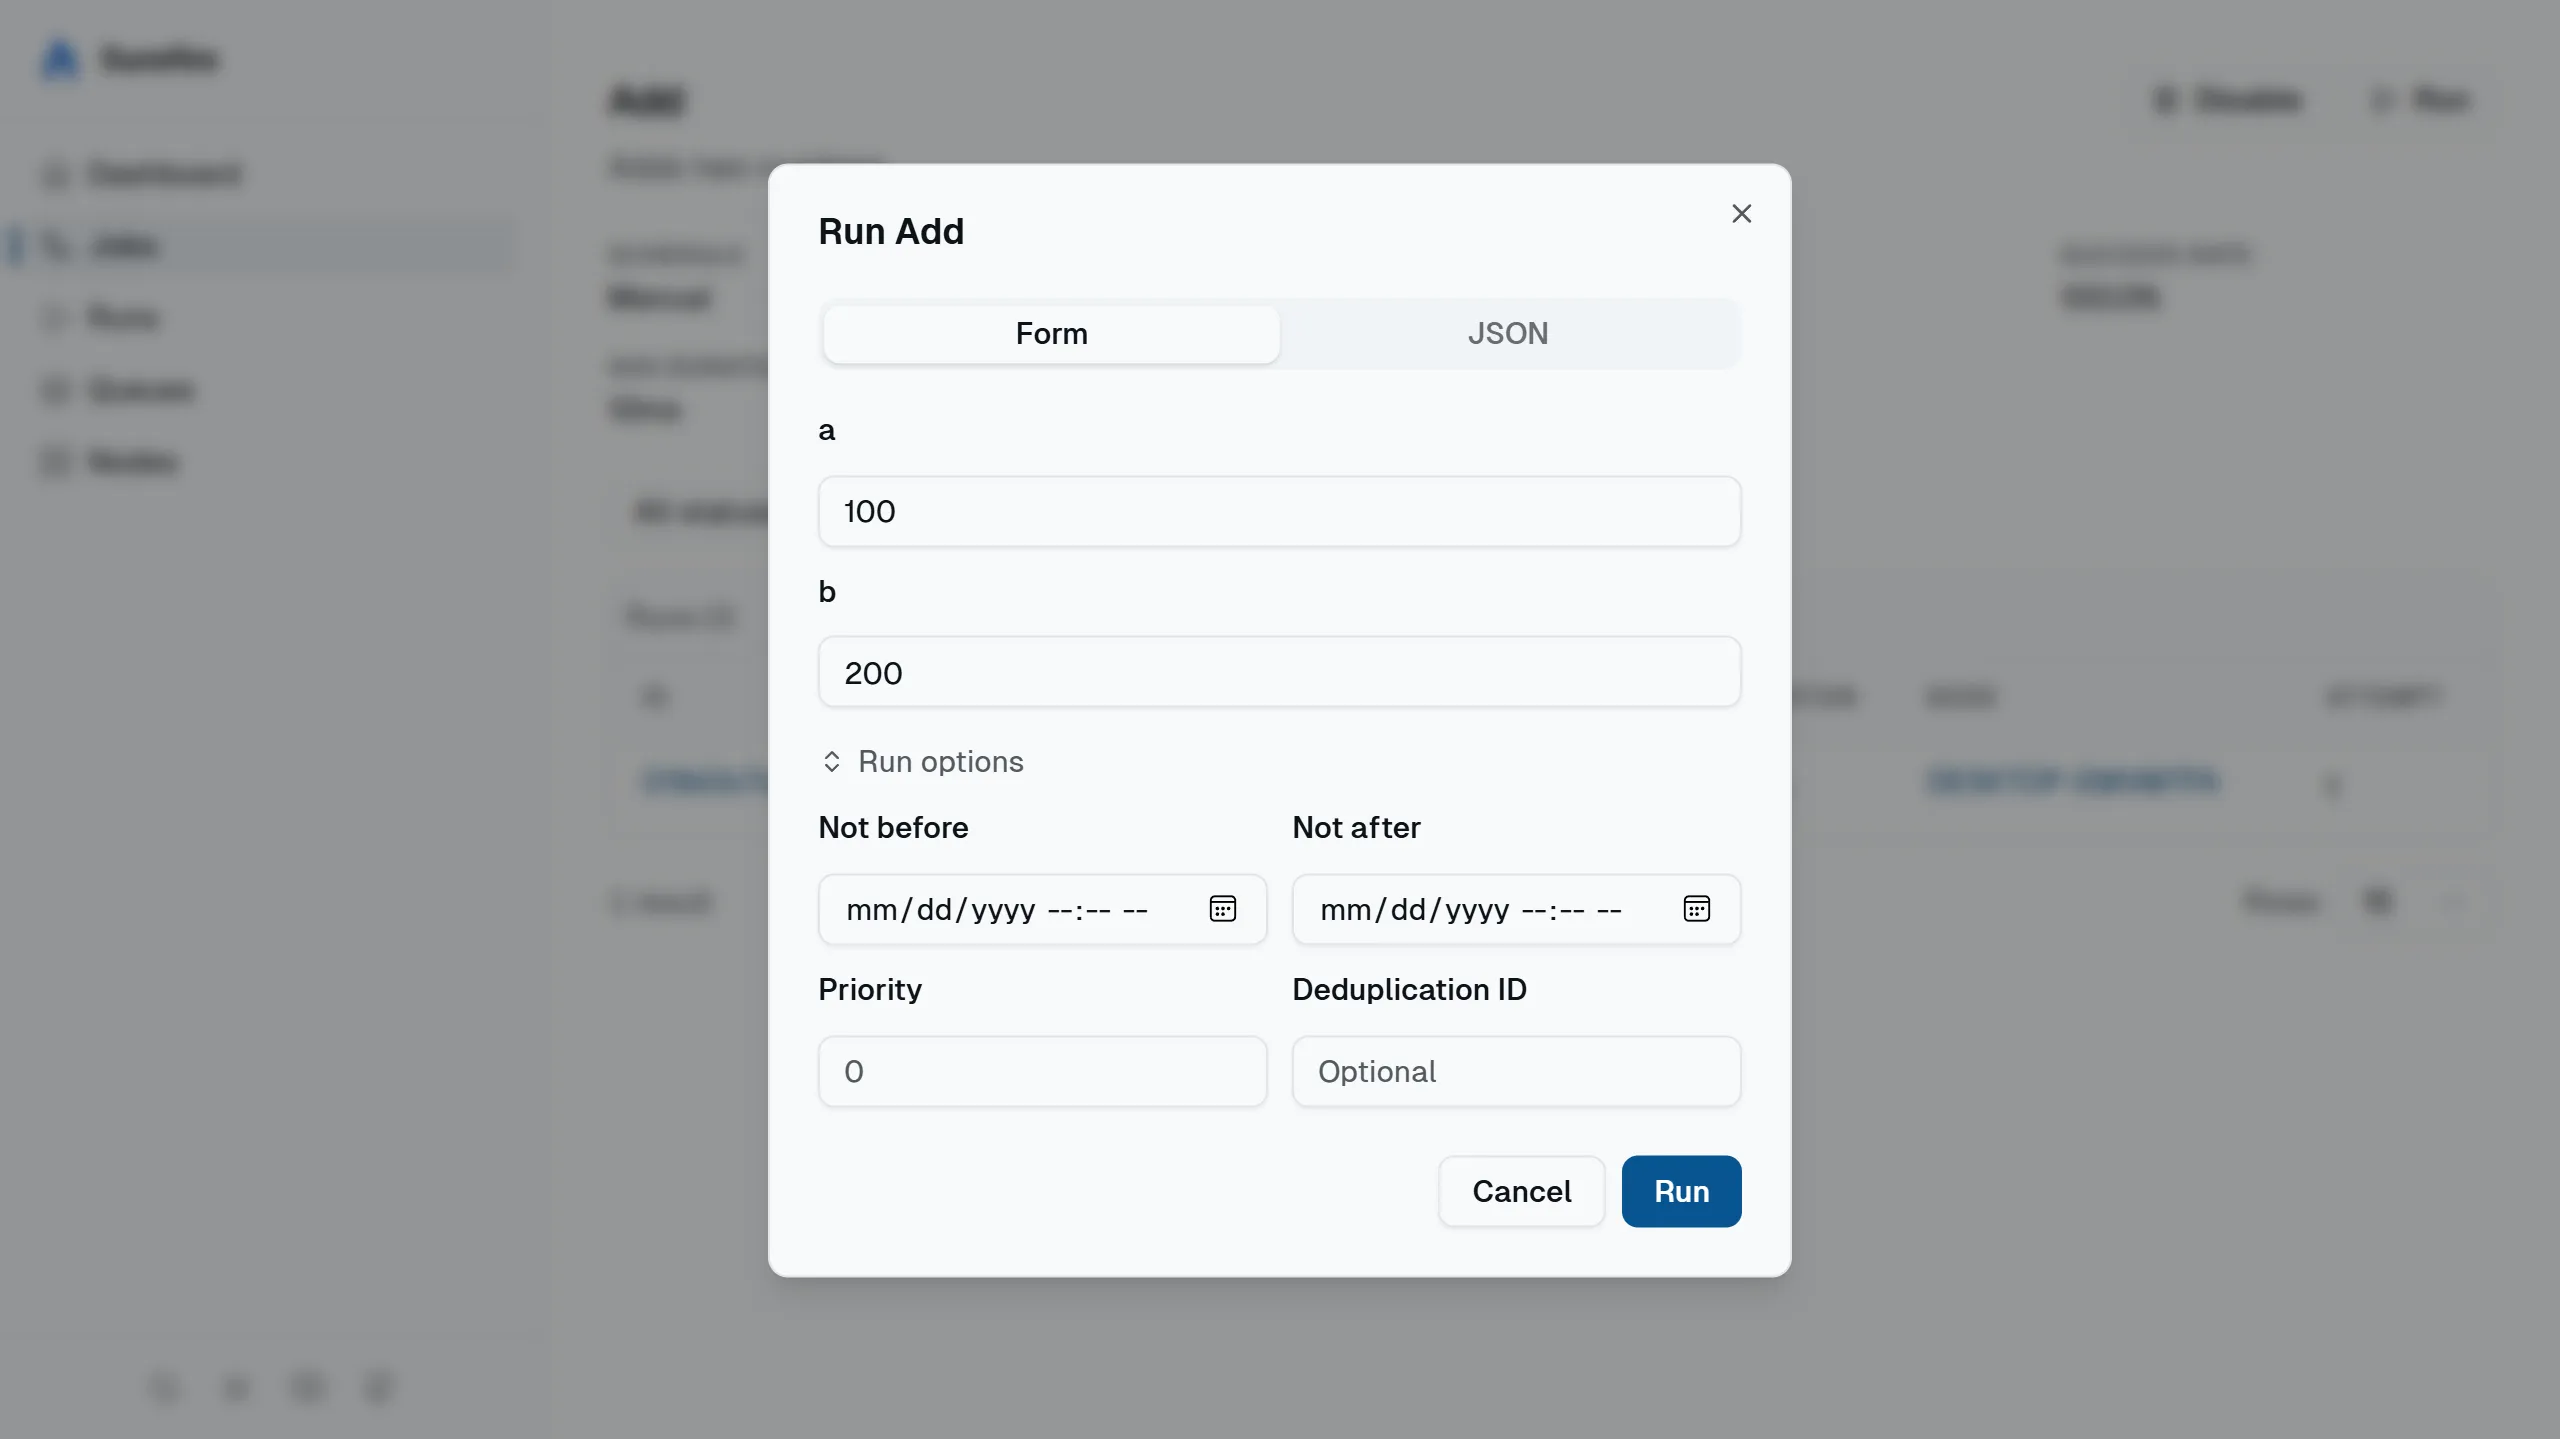Viewport: 2560px width, 1439px height.
Task: Open Runs in the sidebar
Action: tap(122, 318)
